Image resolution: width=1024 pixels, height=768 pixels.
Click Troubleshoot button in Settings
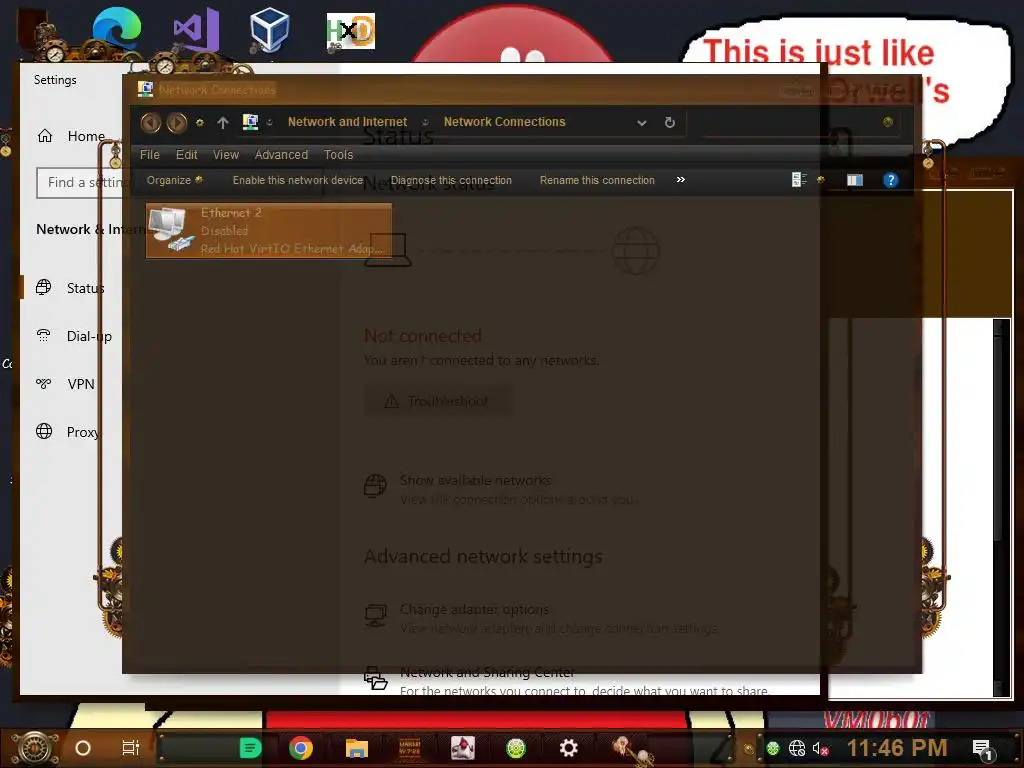click(x=438, y=401)
